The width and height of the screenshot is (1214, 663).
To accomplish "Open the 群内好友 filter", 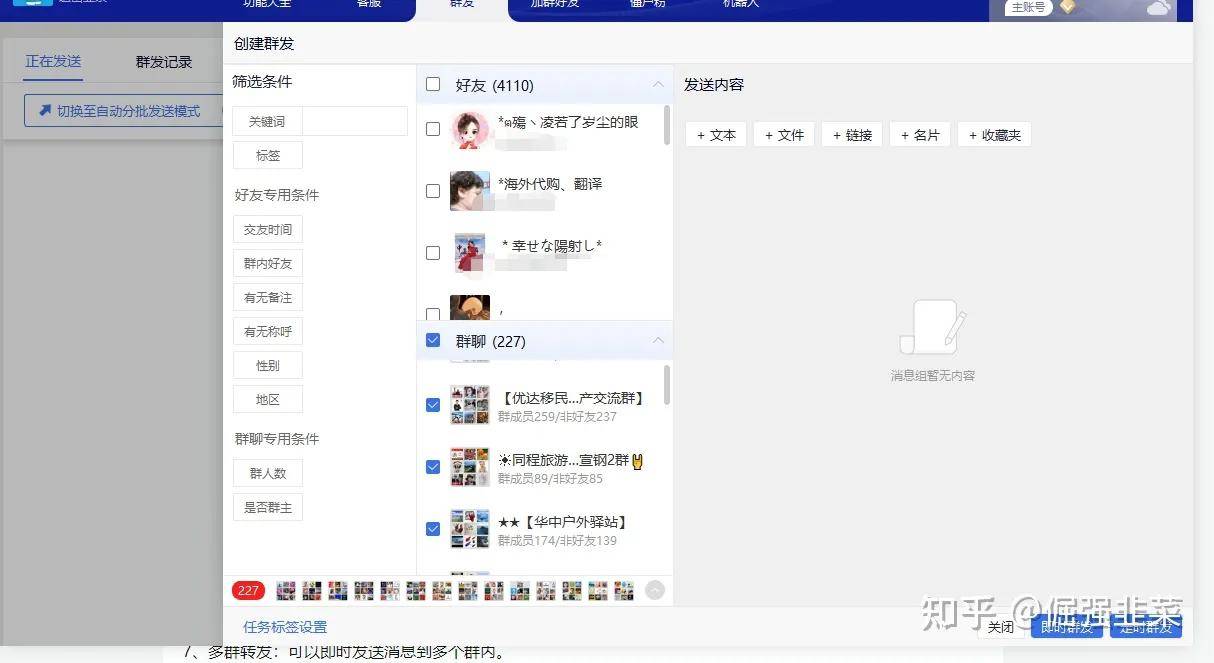I will click(267, 263).
